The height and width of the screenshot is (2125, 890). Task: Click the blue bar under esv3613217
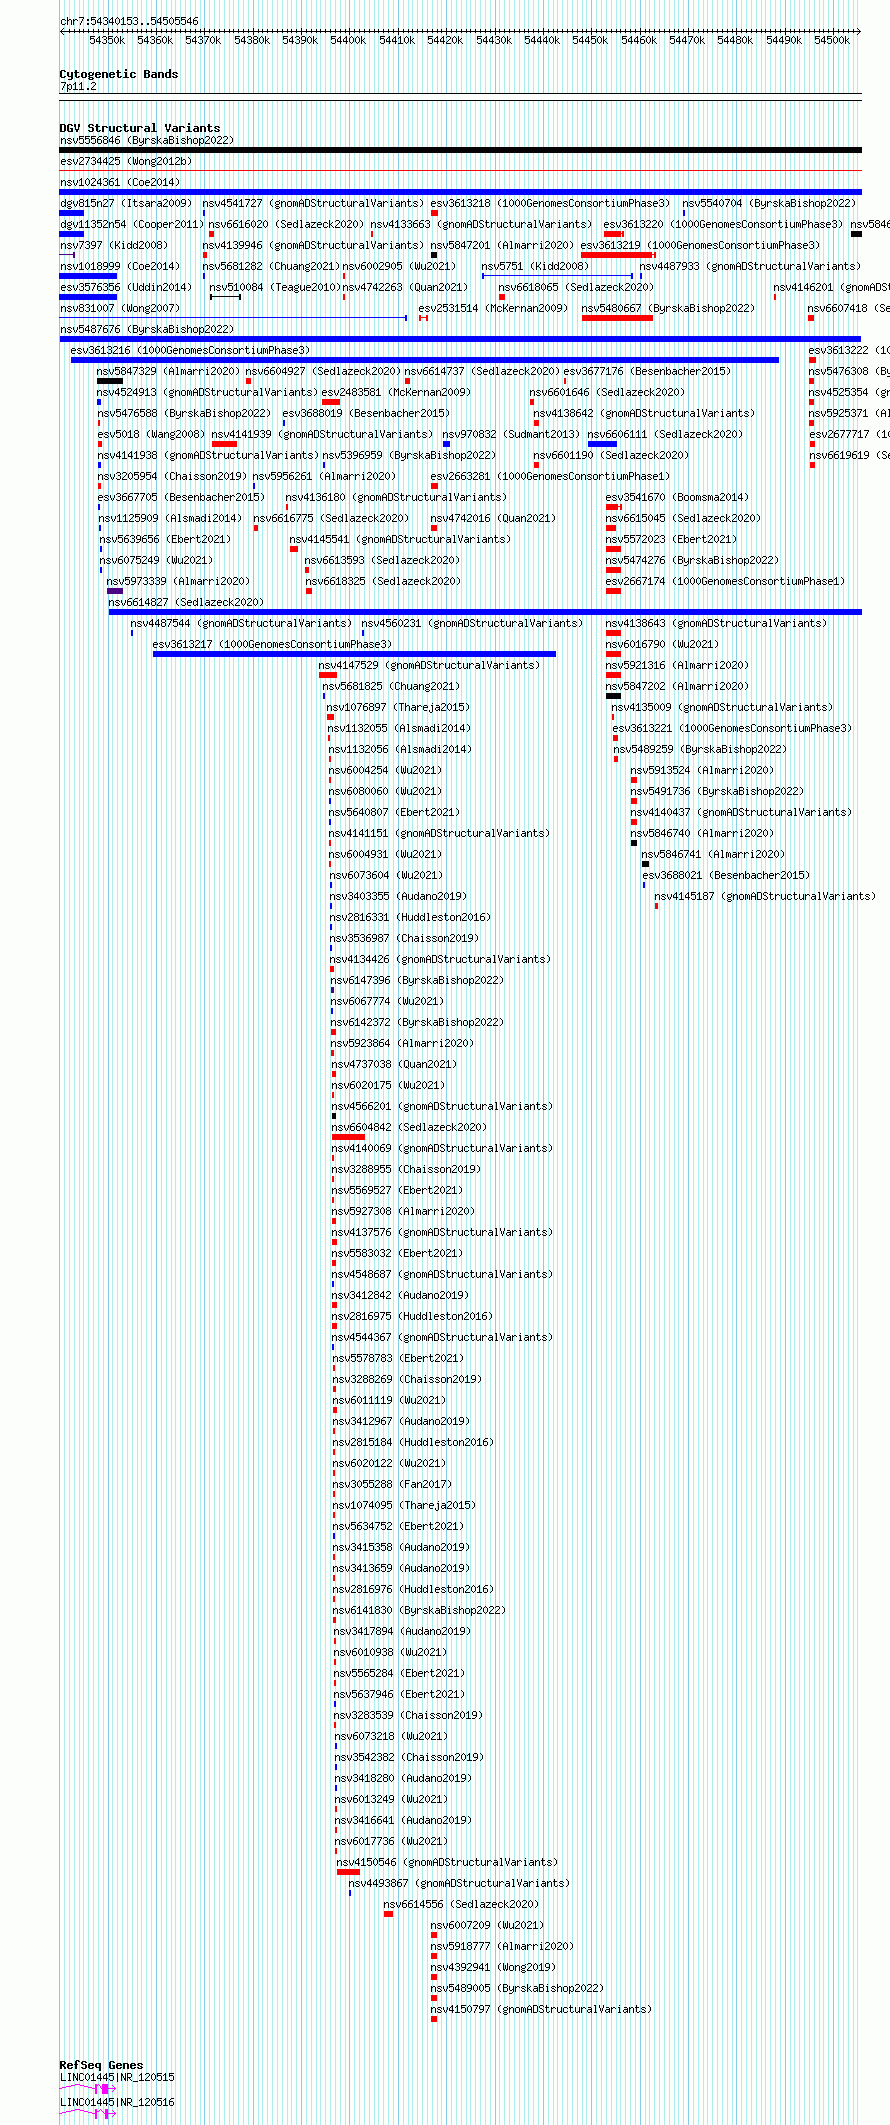click(x=354, y=654)
